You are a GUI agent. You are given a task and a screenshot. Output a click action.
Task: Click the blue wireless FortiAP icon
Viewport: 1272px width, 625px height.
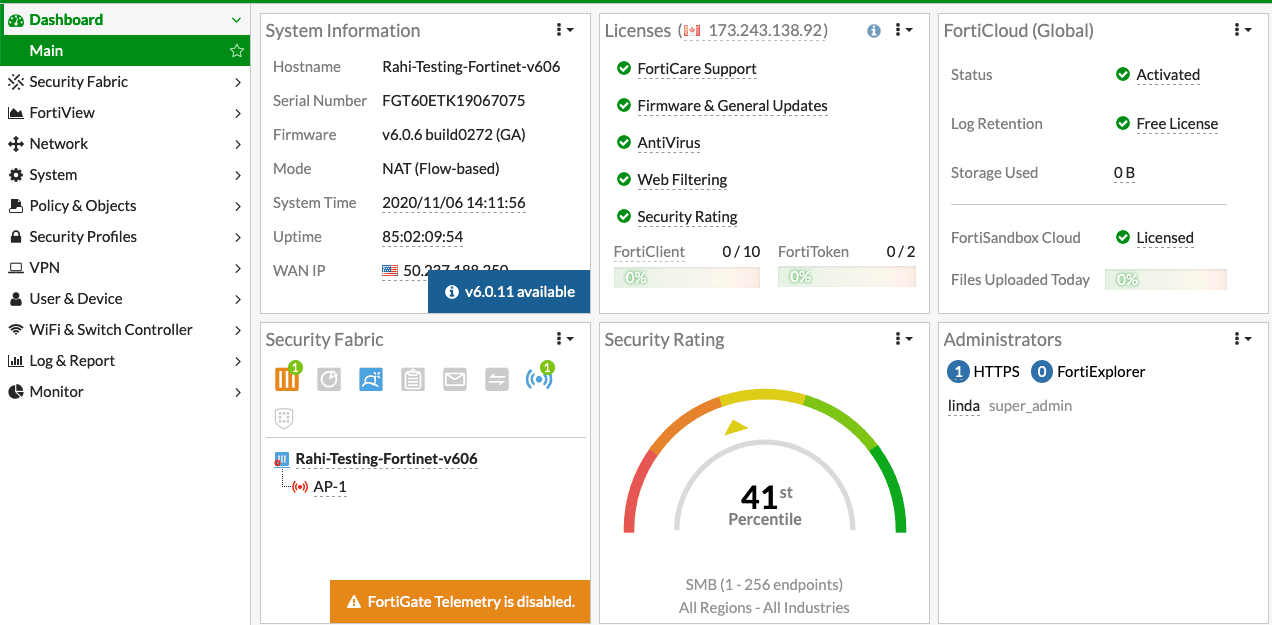click(x=538, y=380)
